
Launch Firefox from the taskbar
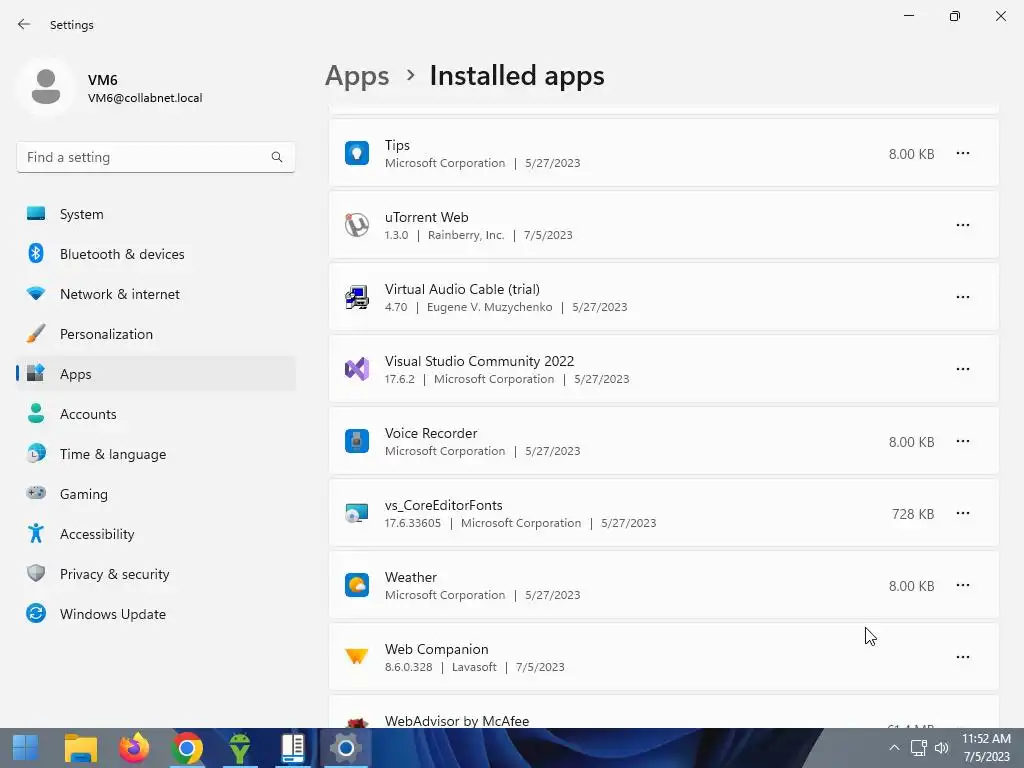tap(134, 748)
